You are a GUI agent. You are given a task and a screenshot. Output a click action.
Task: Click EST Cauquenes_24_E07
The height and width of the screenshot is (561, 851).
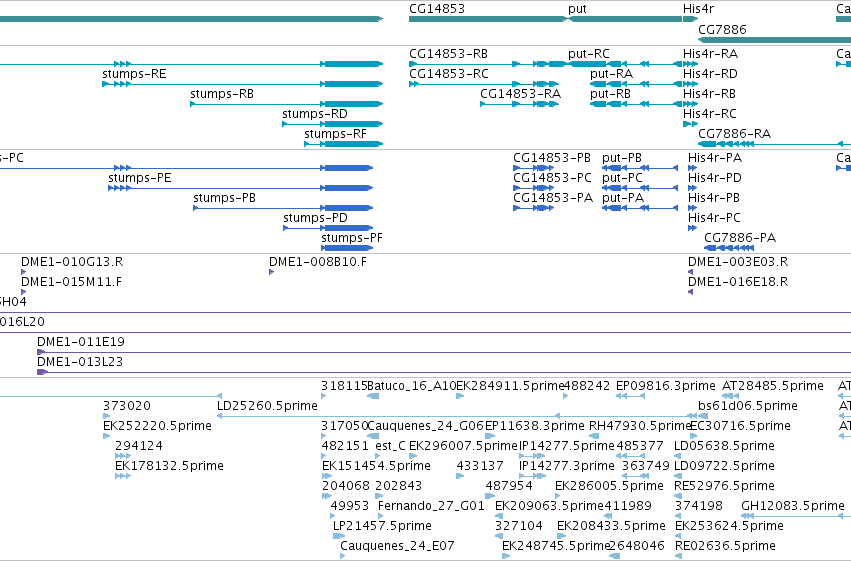(x=342, y=557)
